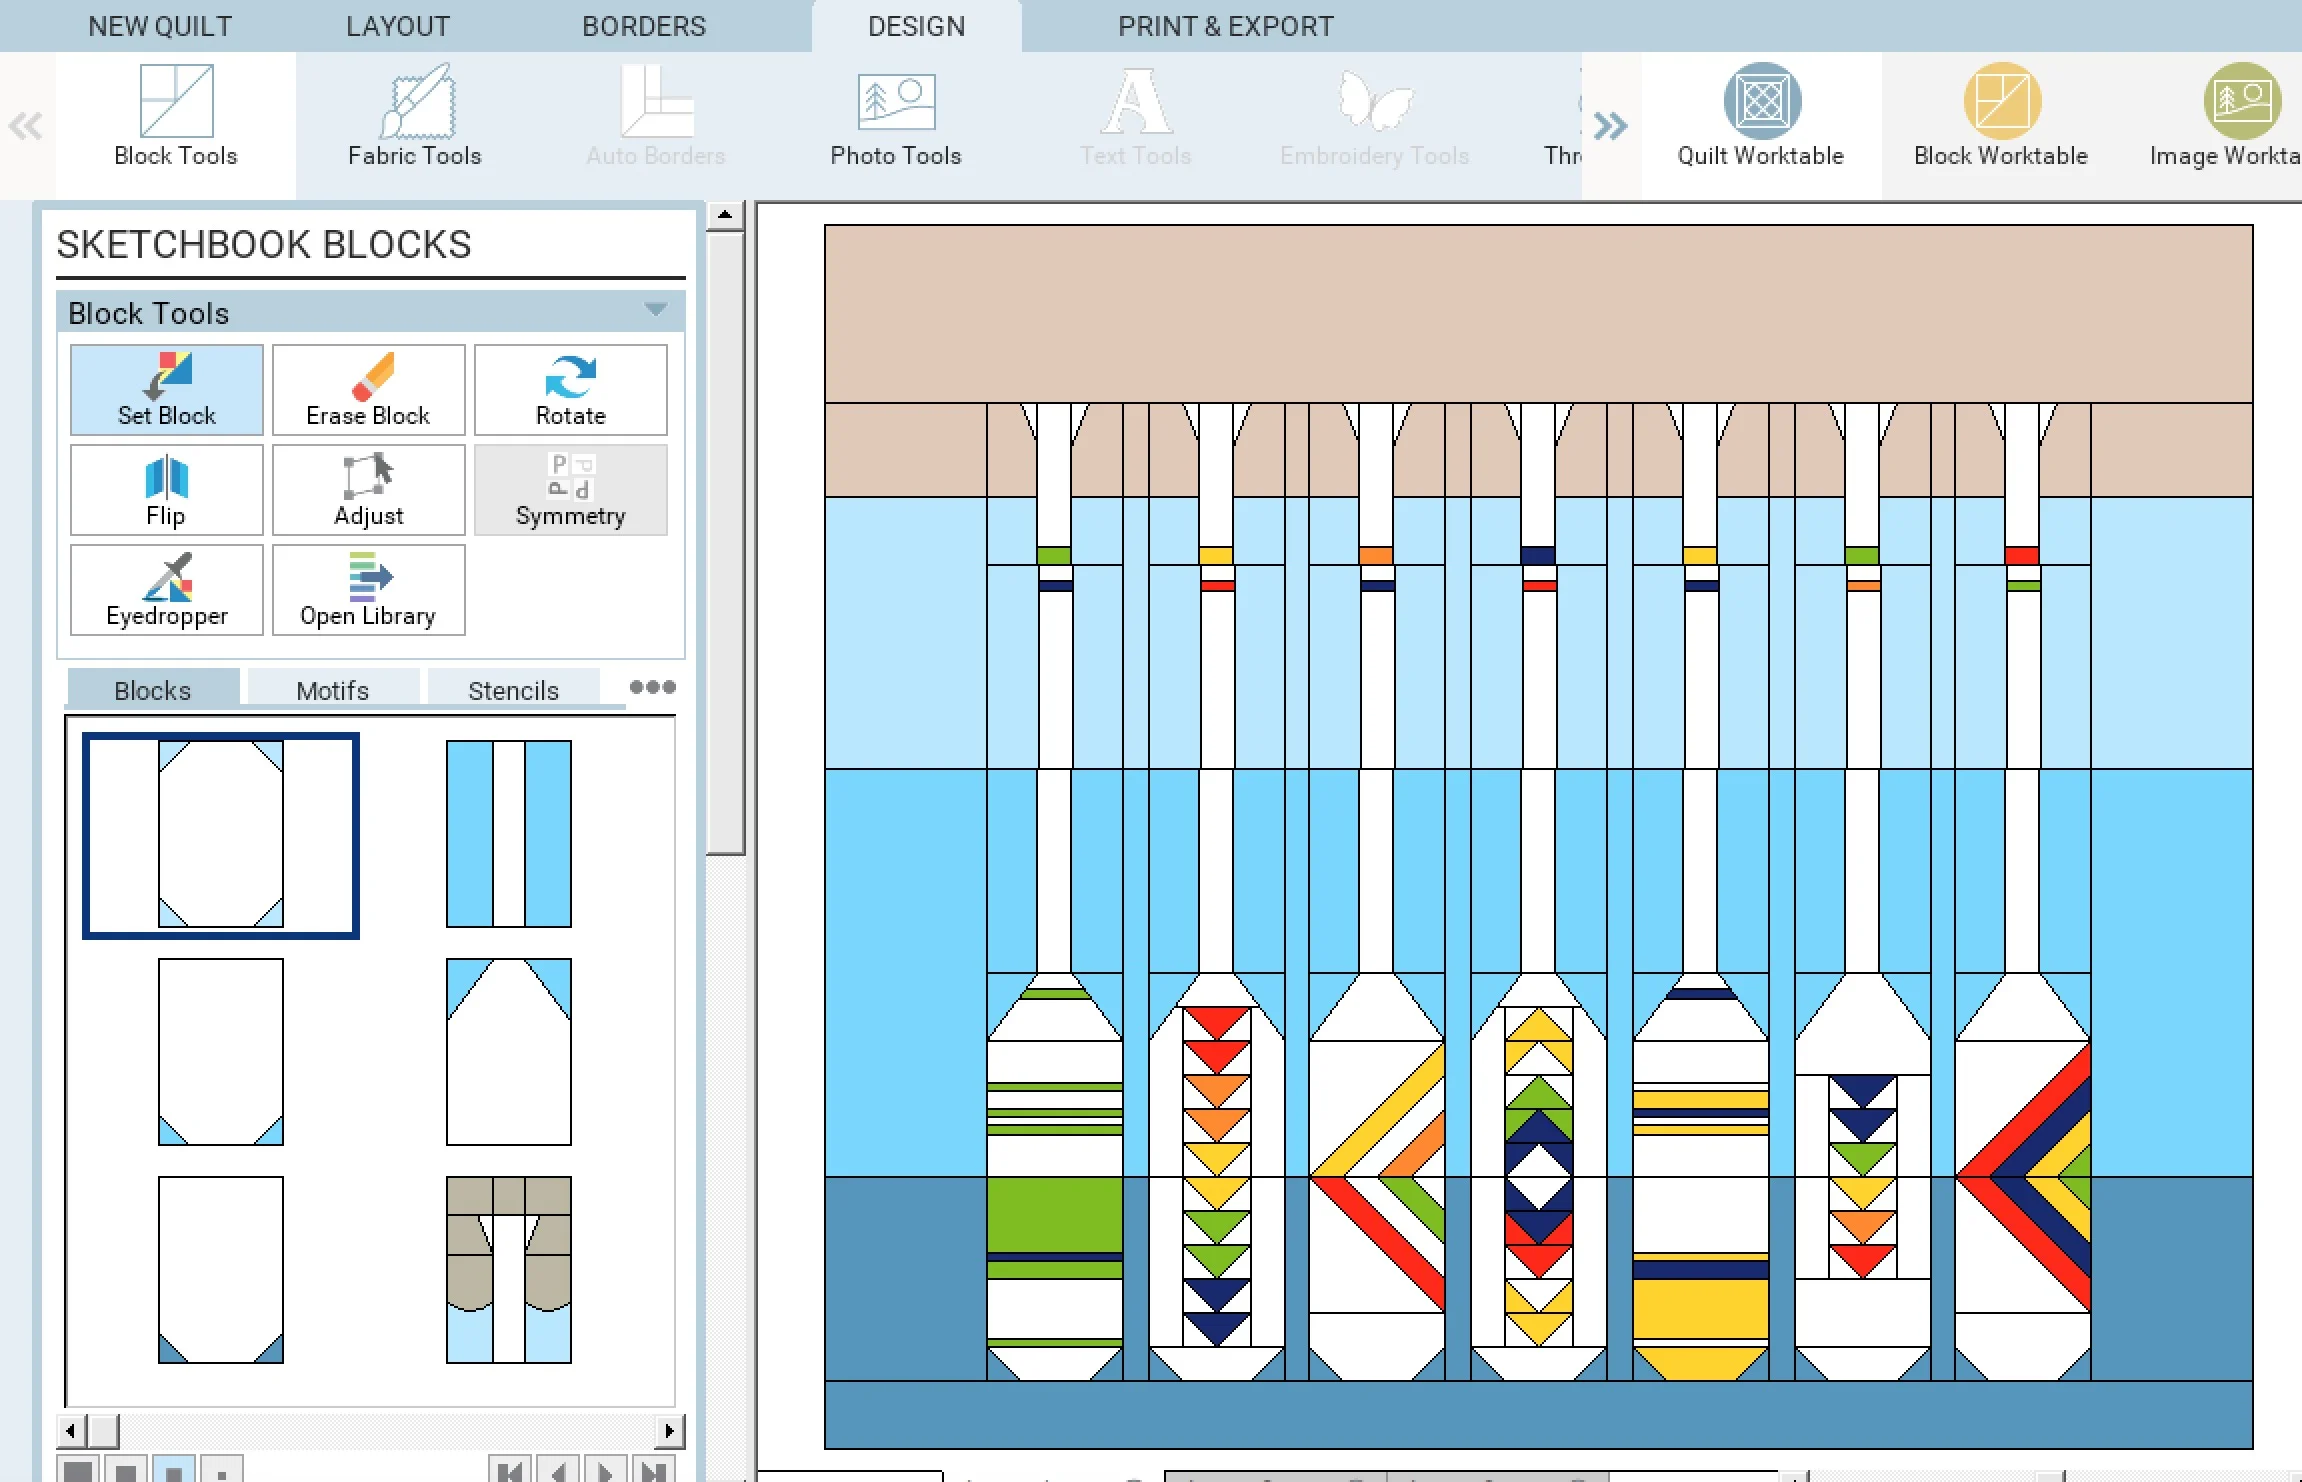Go to PRINT & EXPORT
2302x1482 pixels.
tap(1226, 26)
